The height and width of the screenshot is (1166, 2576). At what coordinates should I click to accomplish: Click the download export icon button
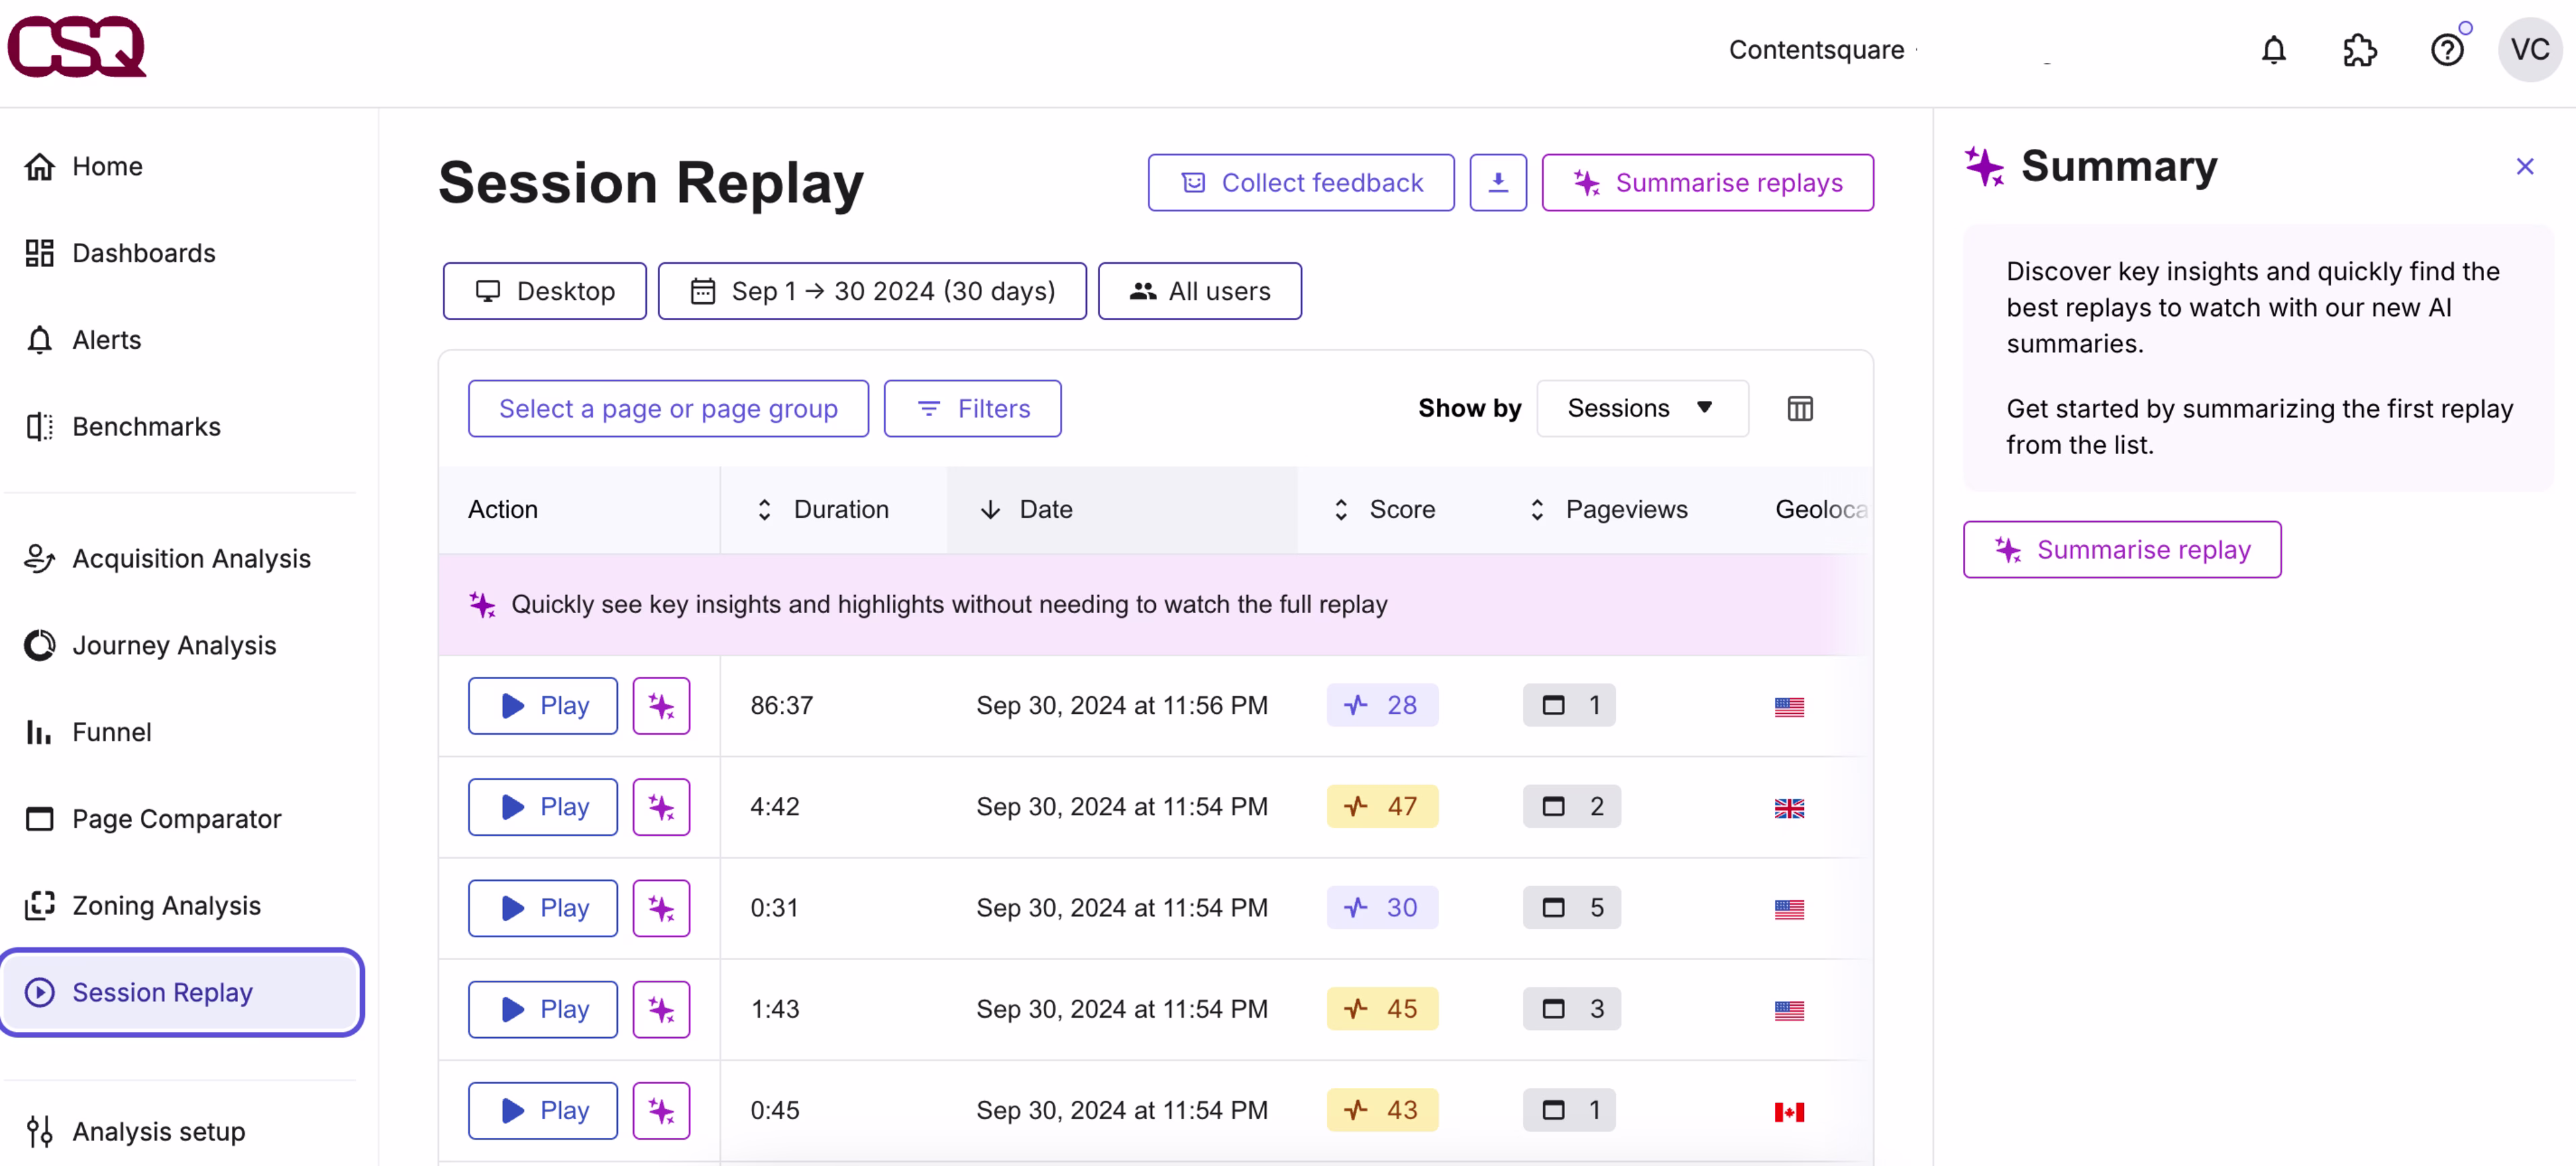pyautogui.click(x=1497, y=182)
